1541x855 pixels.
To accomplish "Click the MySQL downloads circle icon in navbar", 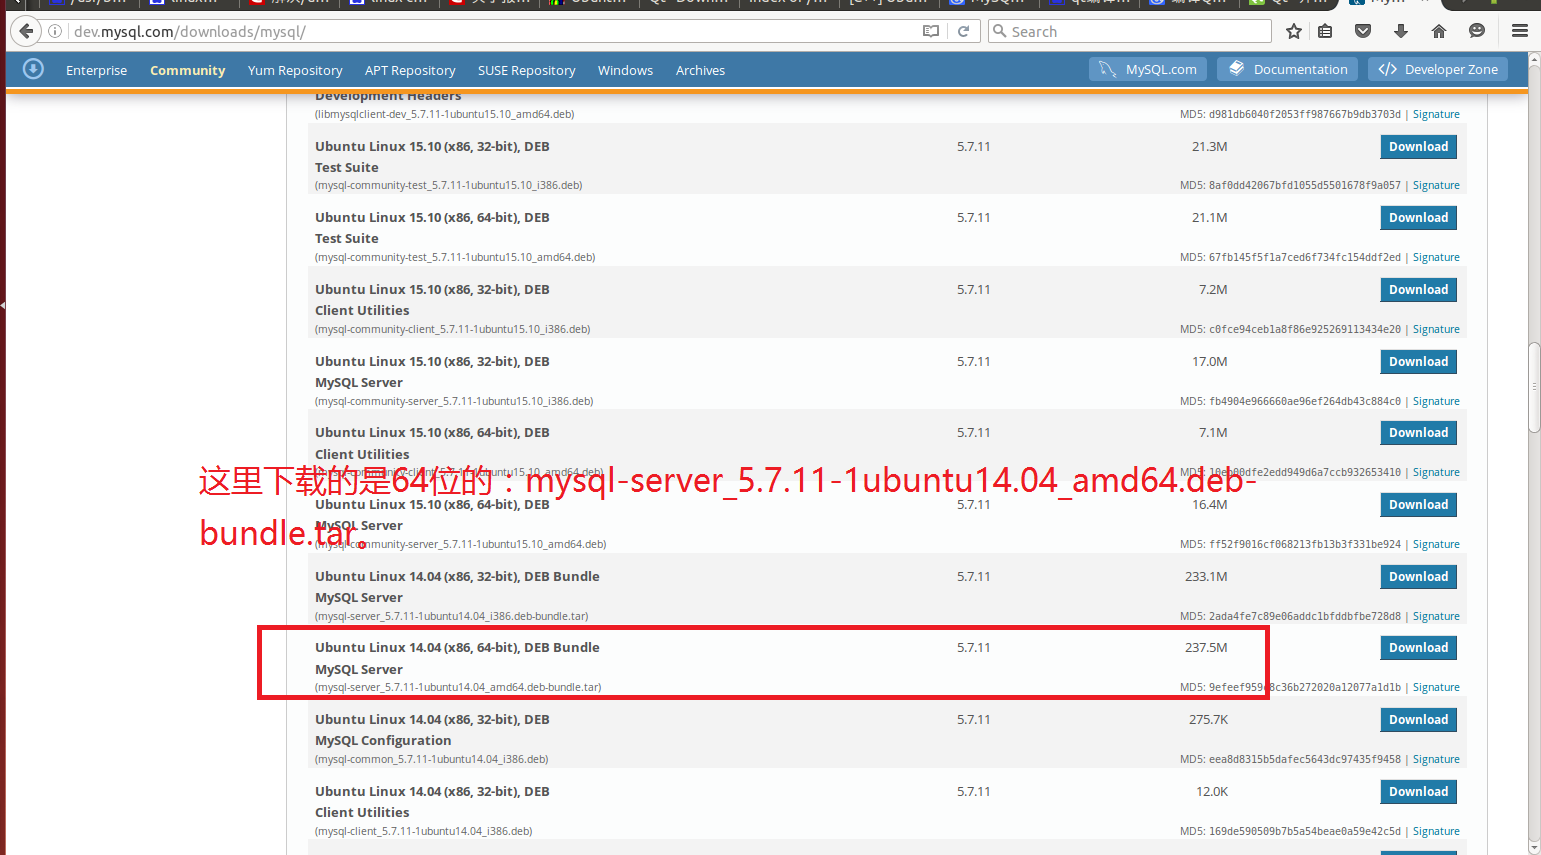I will click(33, 69).
